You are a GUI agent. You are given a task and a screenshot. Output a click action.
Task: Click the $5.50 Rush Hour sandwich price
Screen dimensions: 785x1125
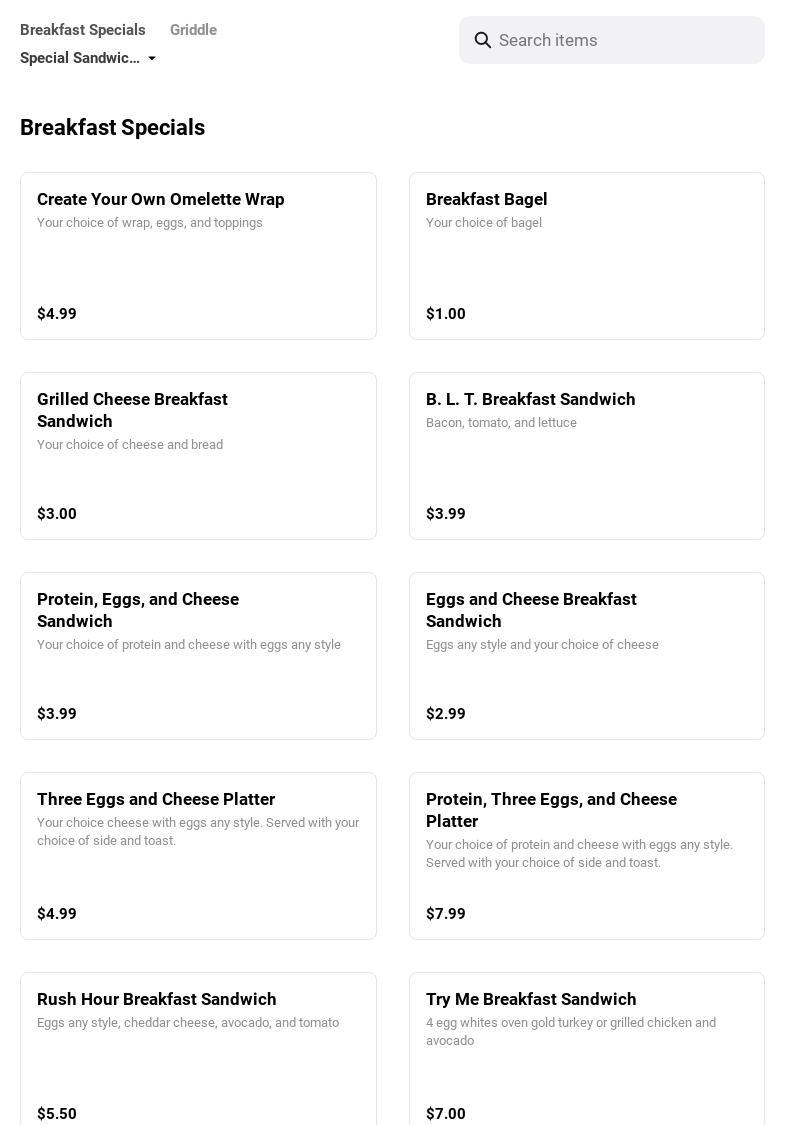[x=57, y=1113]
